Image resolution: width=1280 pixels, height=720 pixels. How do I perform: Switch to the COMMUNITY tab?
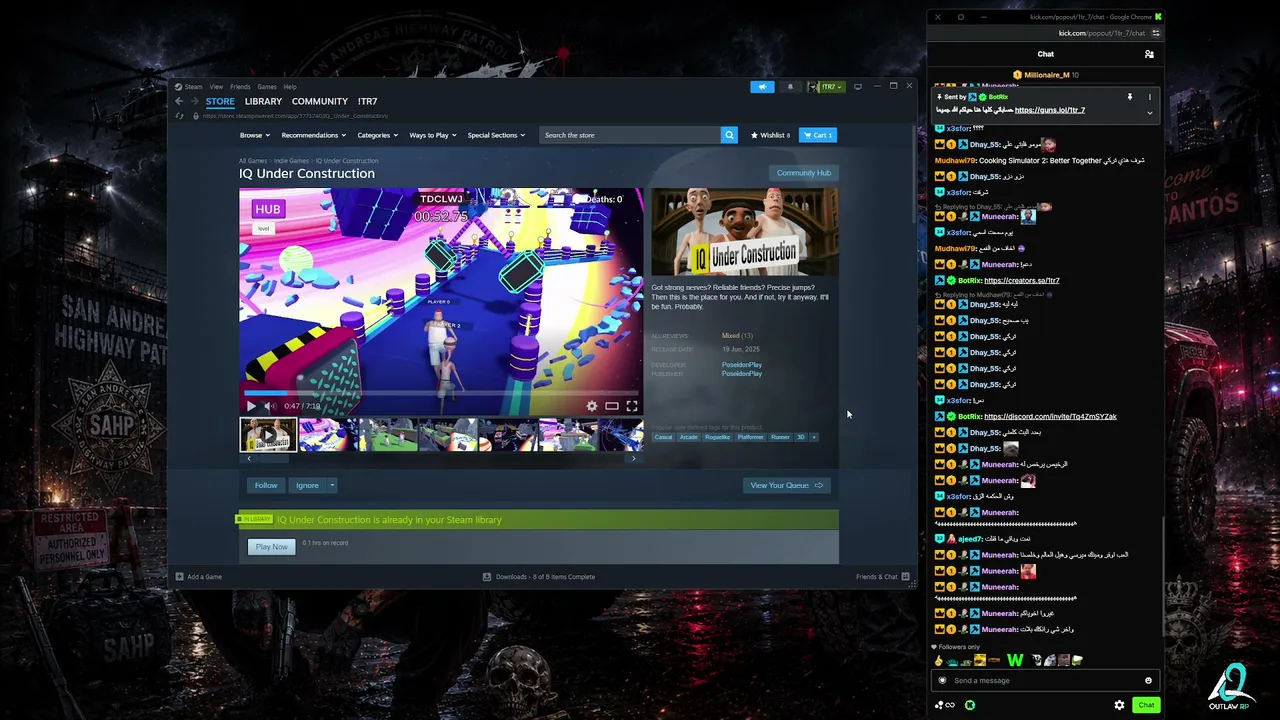click(320, 101)
